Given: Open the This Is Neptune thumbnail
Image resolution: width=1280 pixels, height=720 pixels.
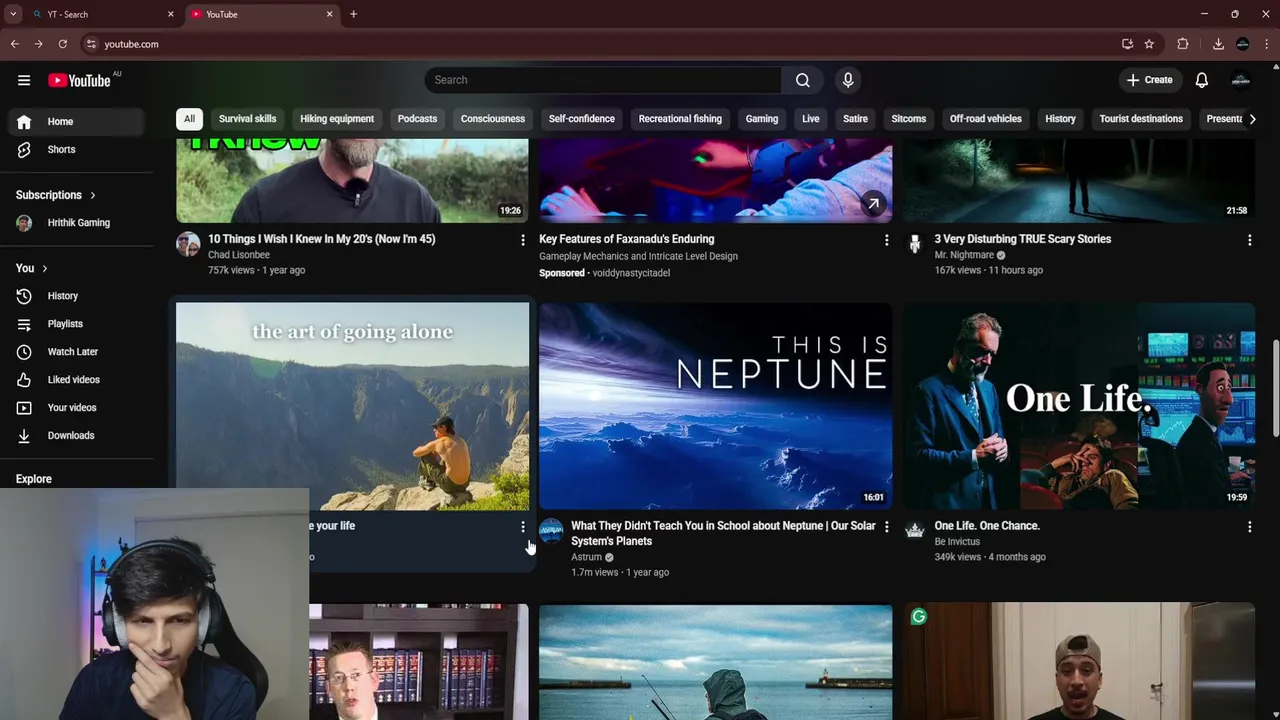Looking at the screenshot, I should coord(716,407).
